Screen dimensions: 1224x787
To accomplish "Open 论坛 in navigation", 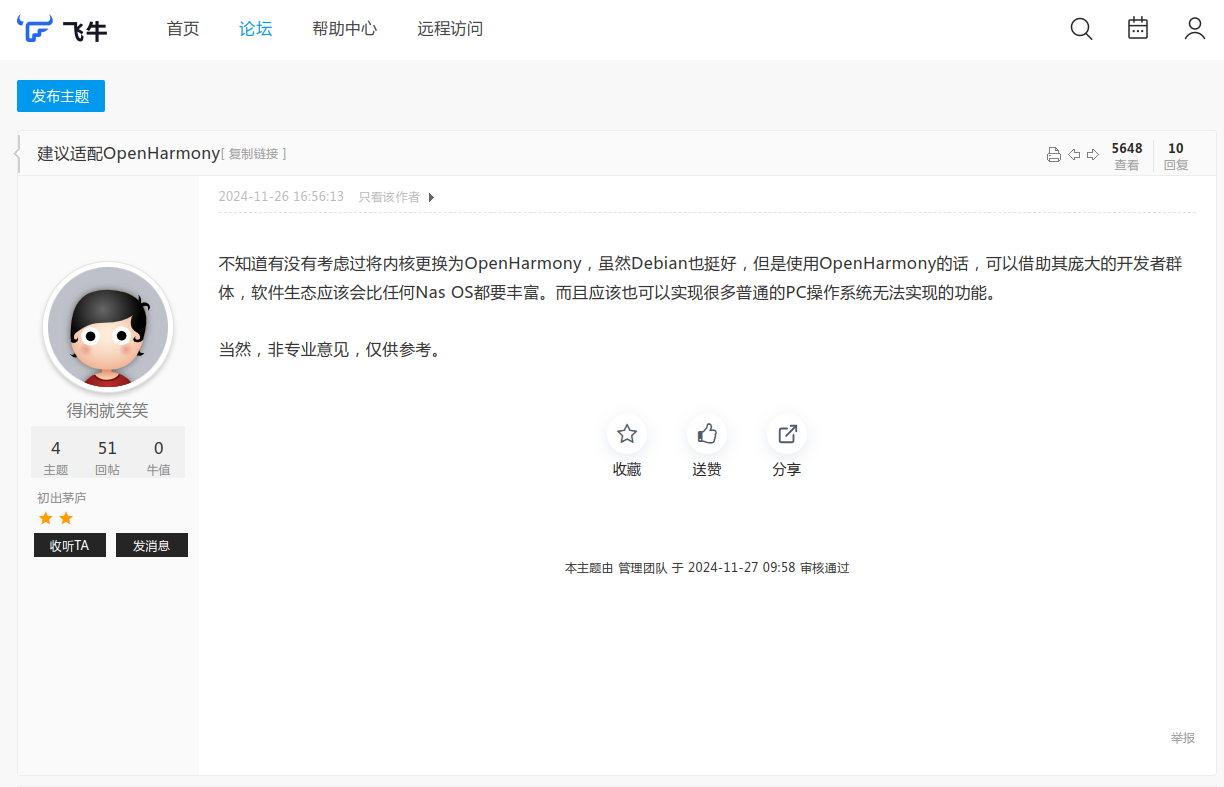I will click(256, 29).
